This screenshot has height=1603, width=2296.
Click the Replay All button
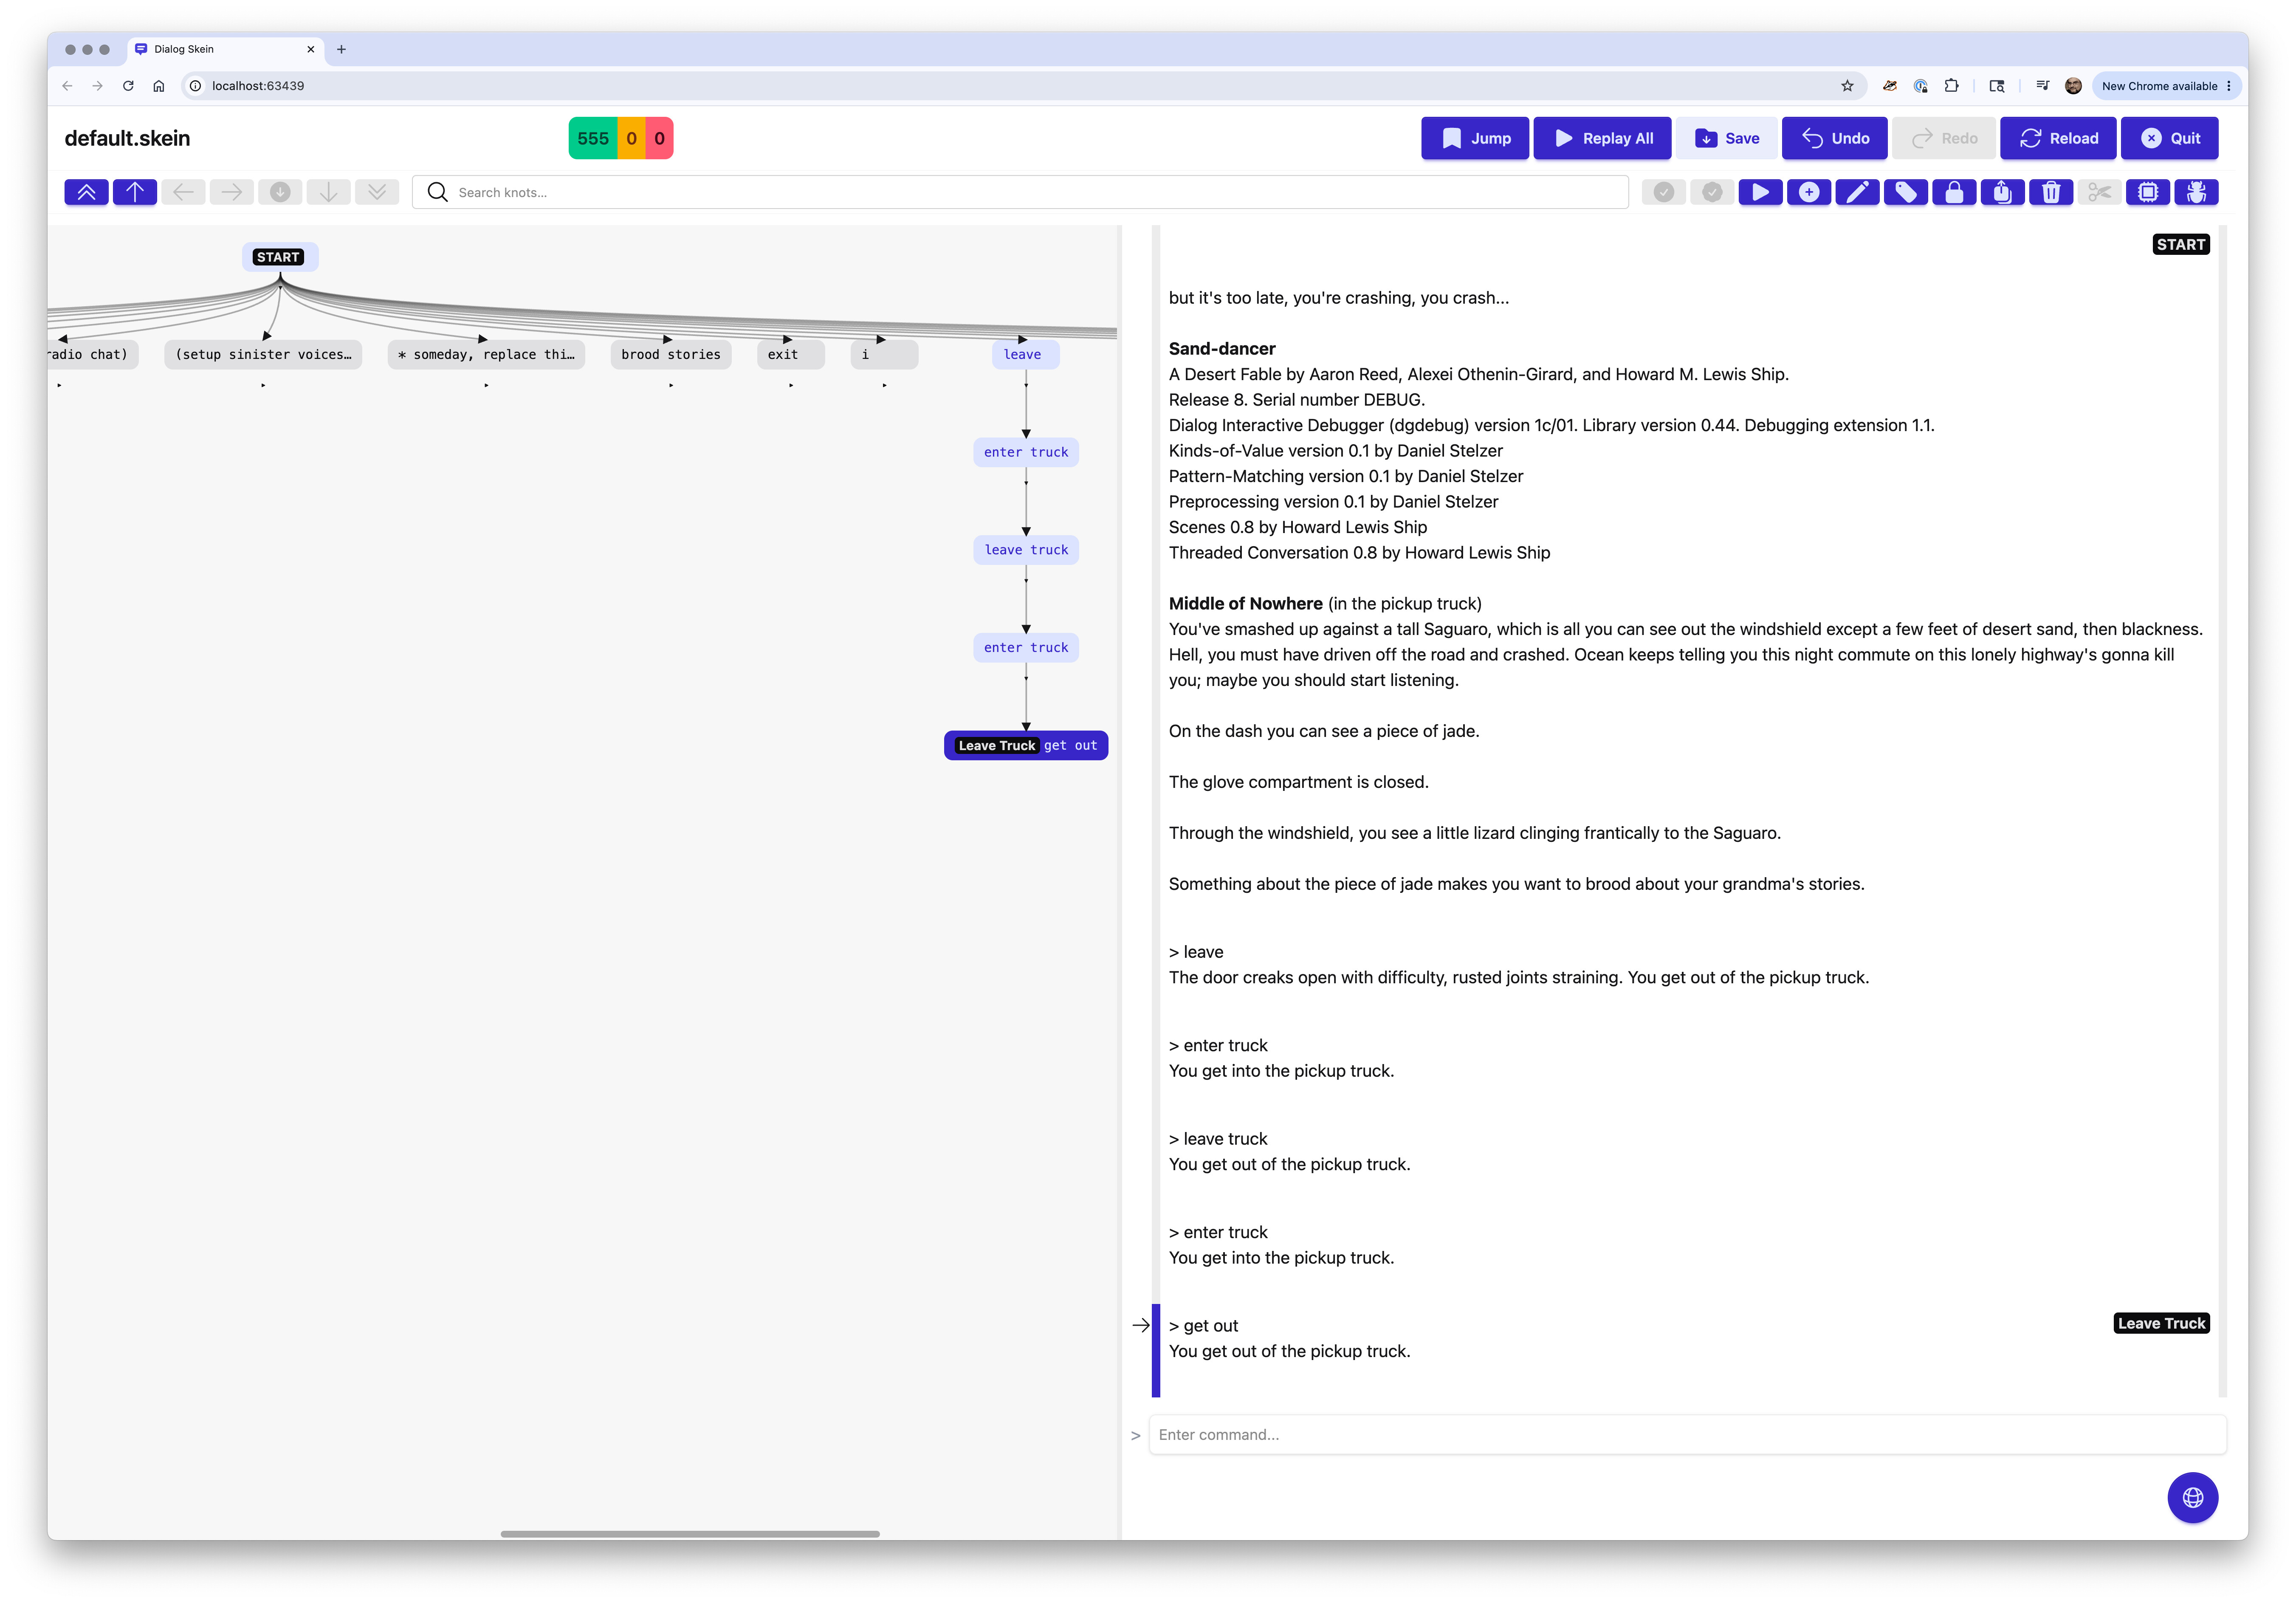pyautogui.click(x=1602, y=138)
